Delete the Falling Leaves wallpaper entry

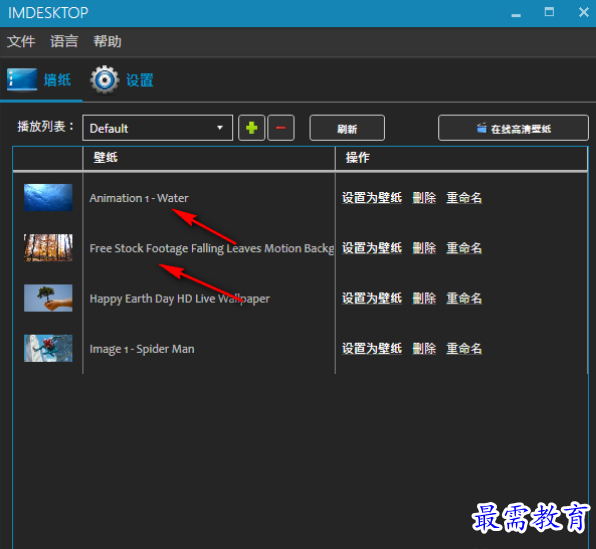pyautogui.click(x=424, y=248)
